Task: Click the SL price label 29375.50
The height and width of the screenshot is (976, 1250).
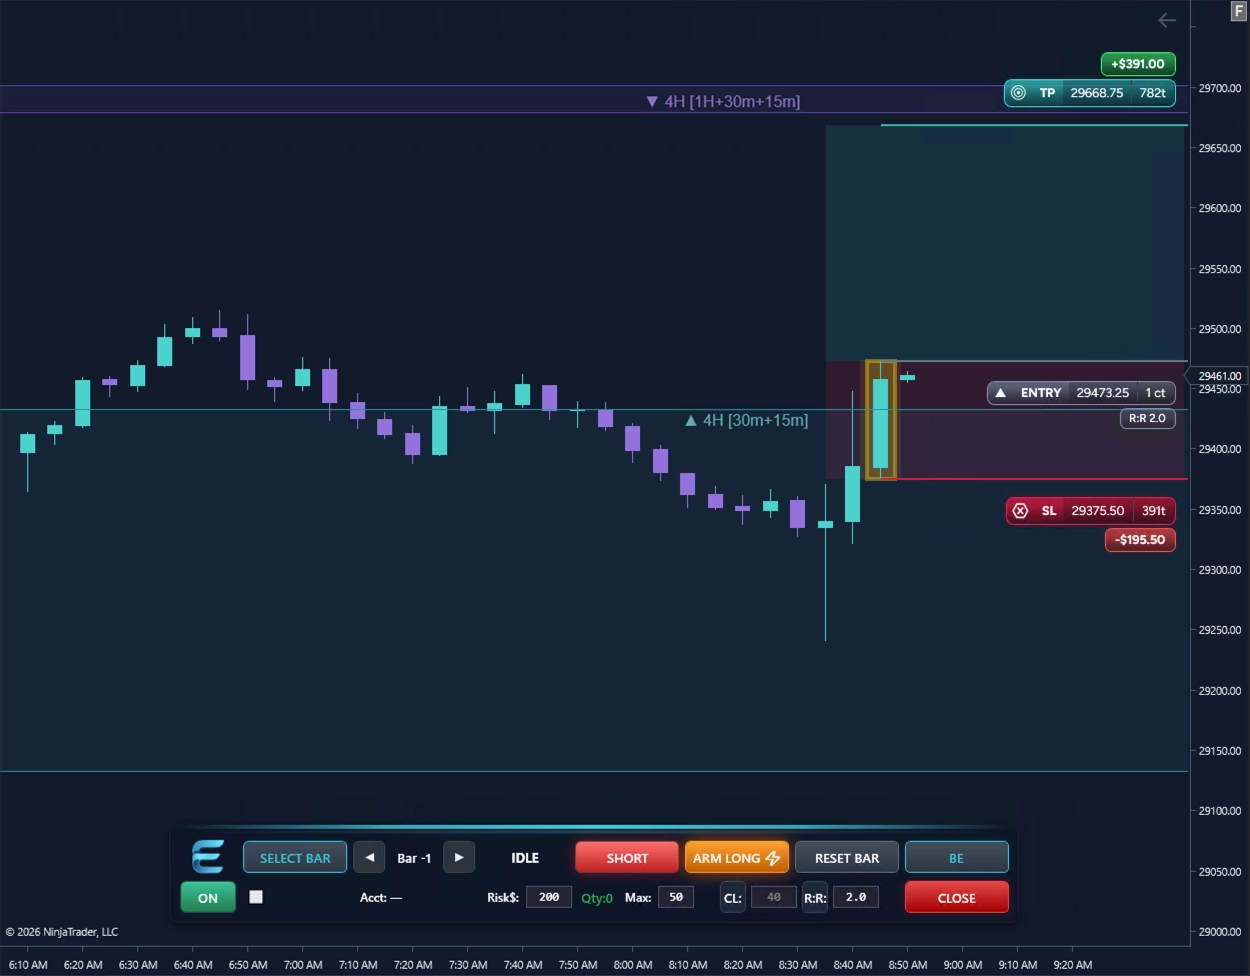Action: pos(1097,511)
